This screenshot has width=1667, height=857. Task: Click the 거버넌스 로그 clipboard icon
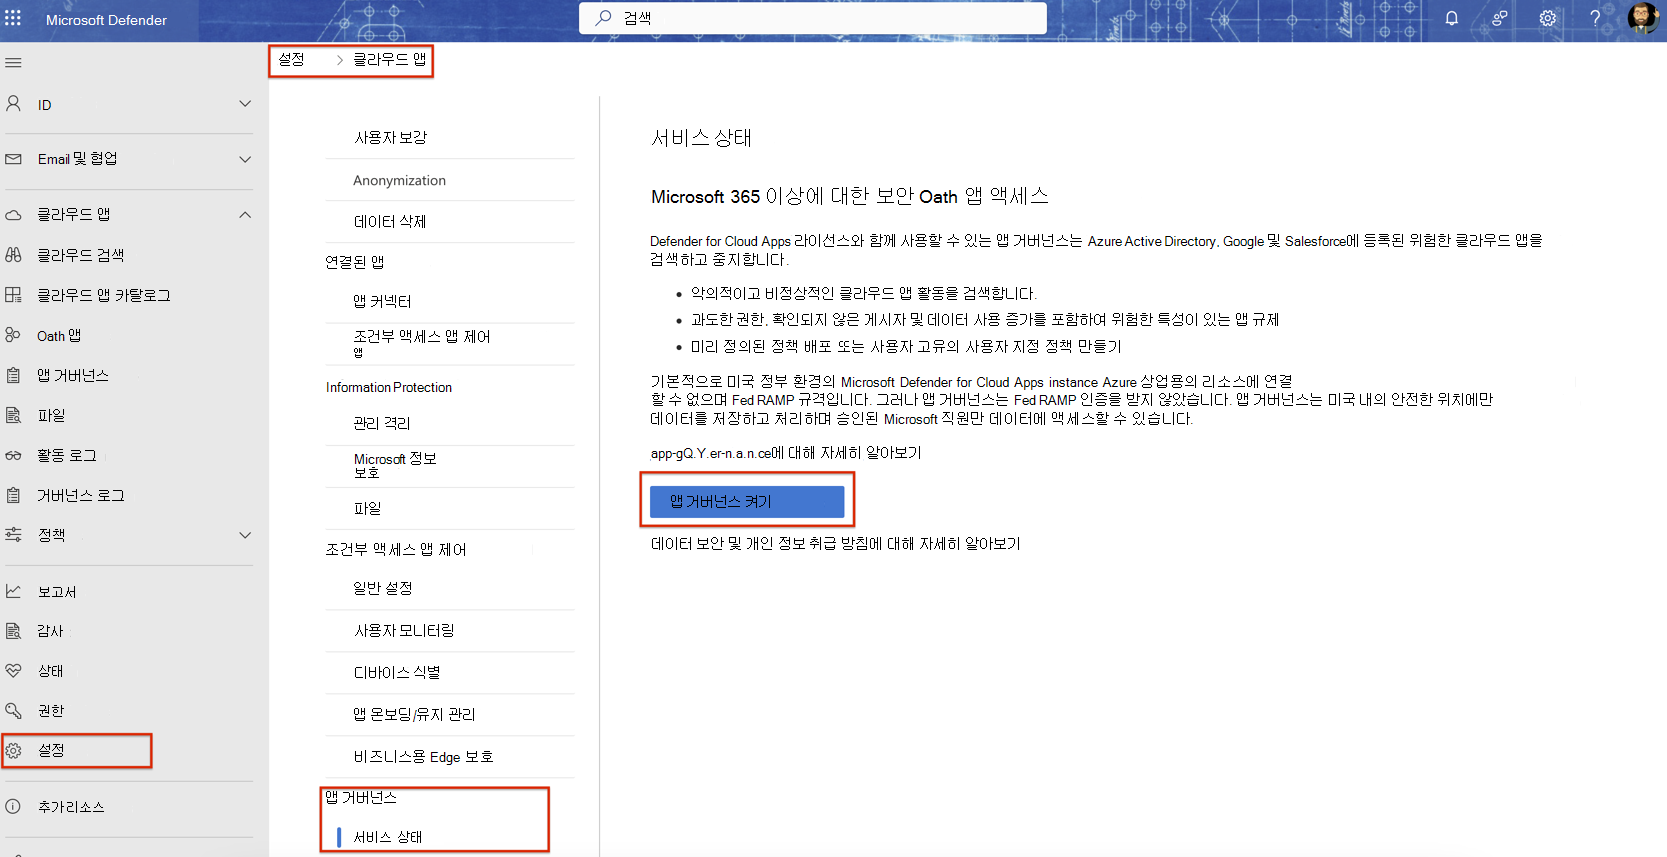(x=13, y=495)
